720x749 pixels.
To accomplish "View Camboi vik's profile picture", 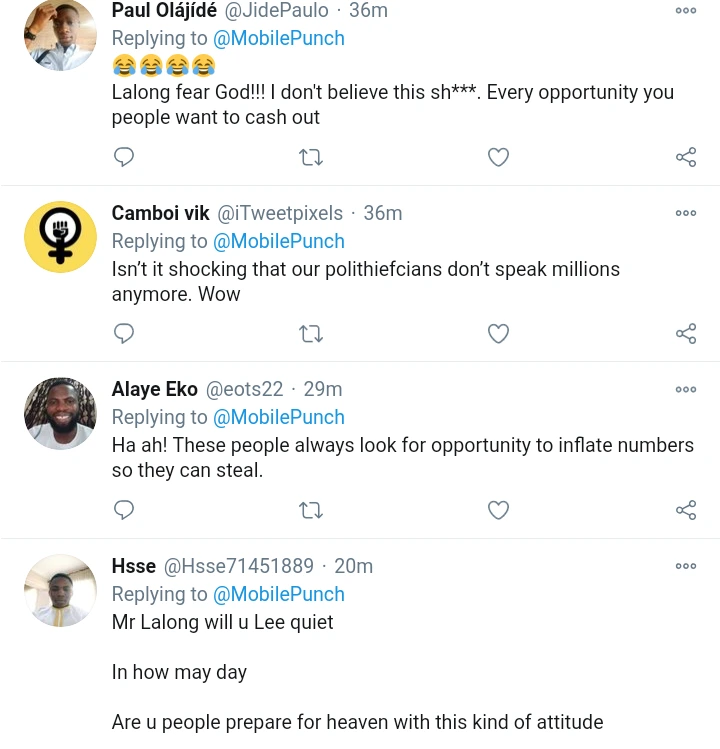I will pos(60,237).
